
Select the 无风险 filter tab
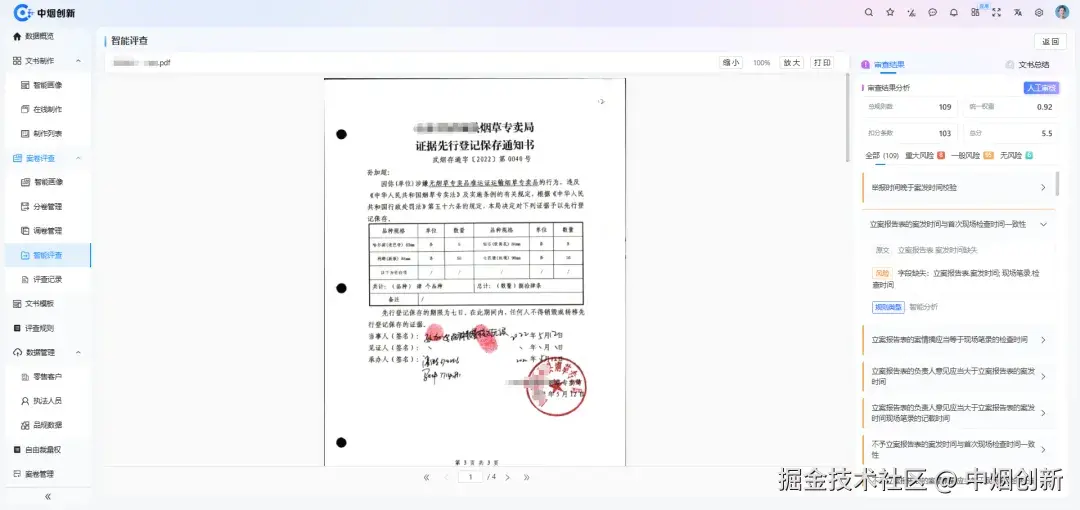(x=1016, y=155)
